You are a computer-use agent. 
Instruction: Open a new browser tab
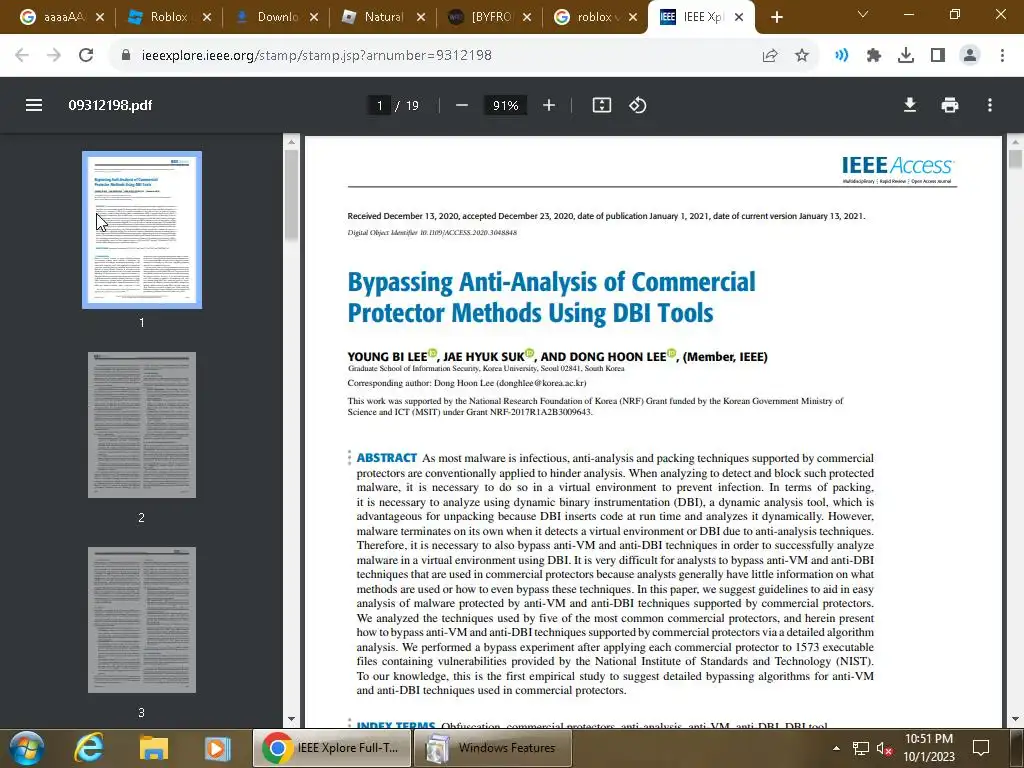point(776,17)
